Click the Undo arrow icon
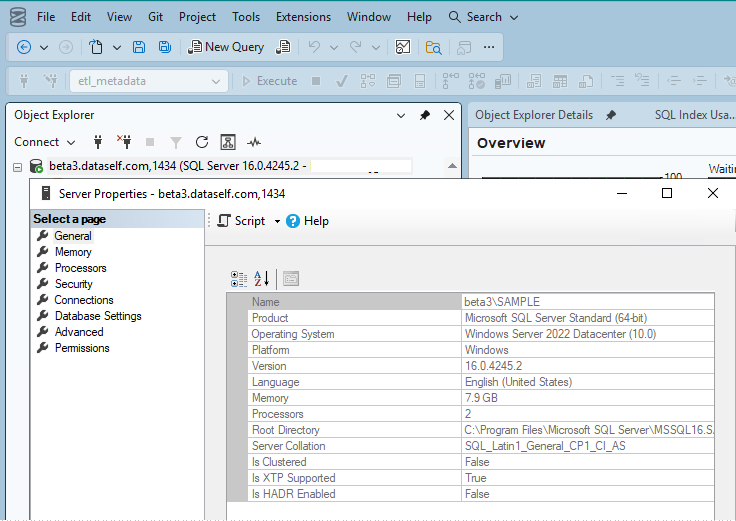 pos(314,47)
